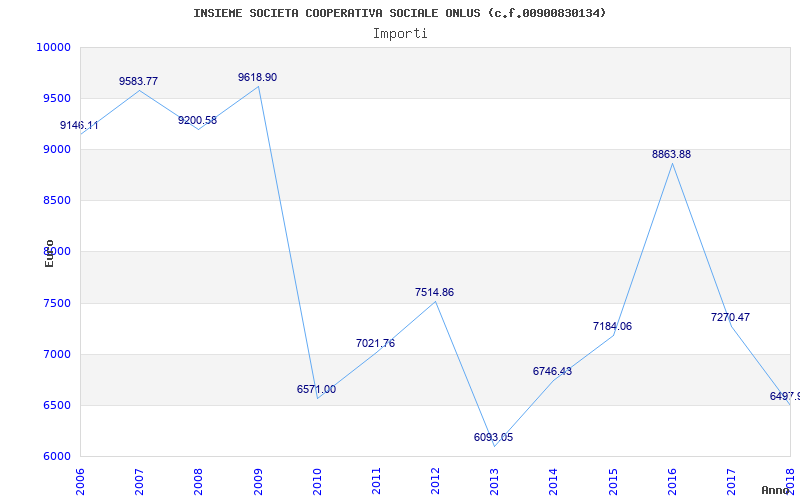Click the 9000 y-axis tick label
This screenshot has height=500, width=800.
pyautogui.click(x=56, y=149)
